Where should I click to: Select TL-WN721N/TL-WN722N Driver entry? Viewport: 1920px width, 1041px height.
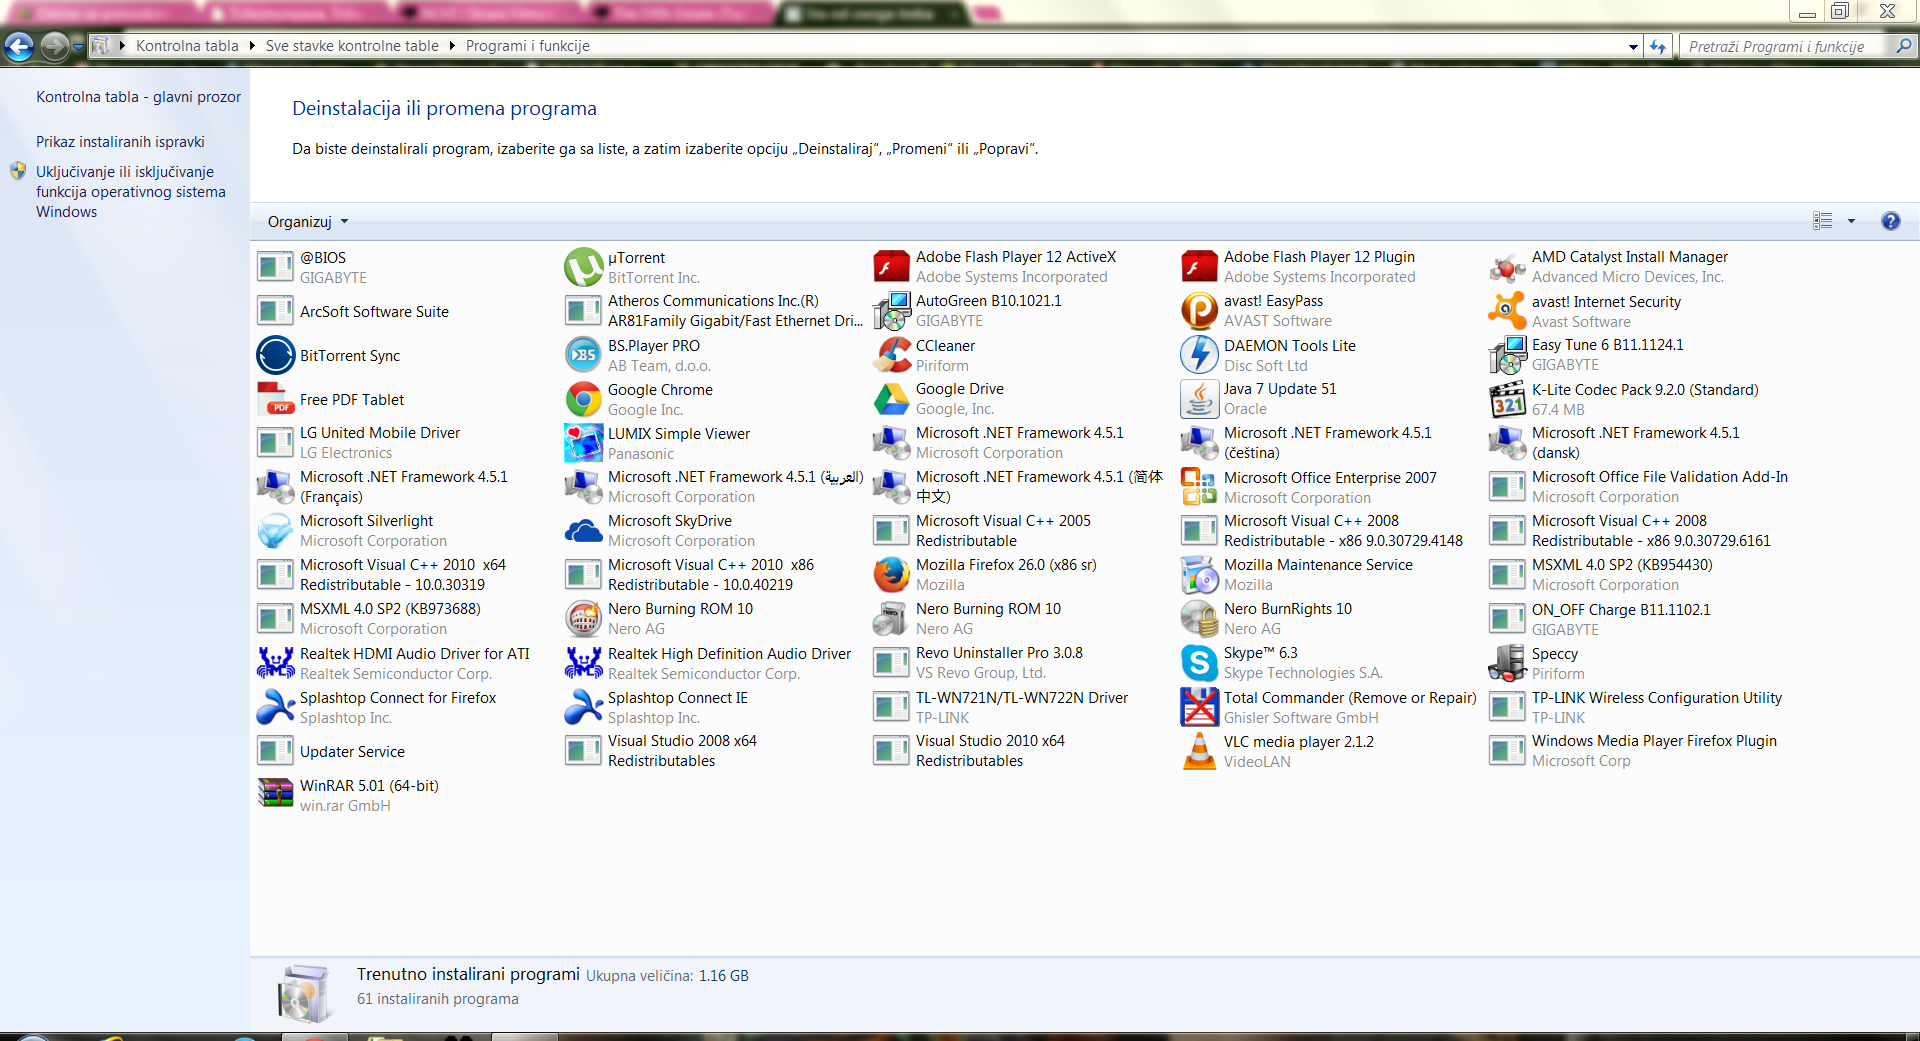pos(1022,707)
